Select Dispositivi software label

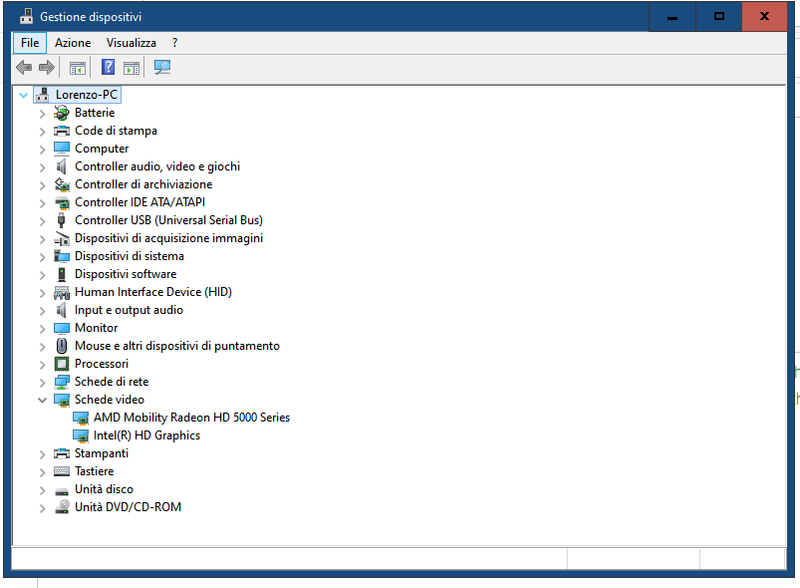[126, 274]
